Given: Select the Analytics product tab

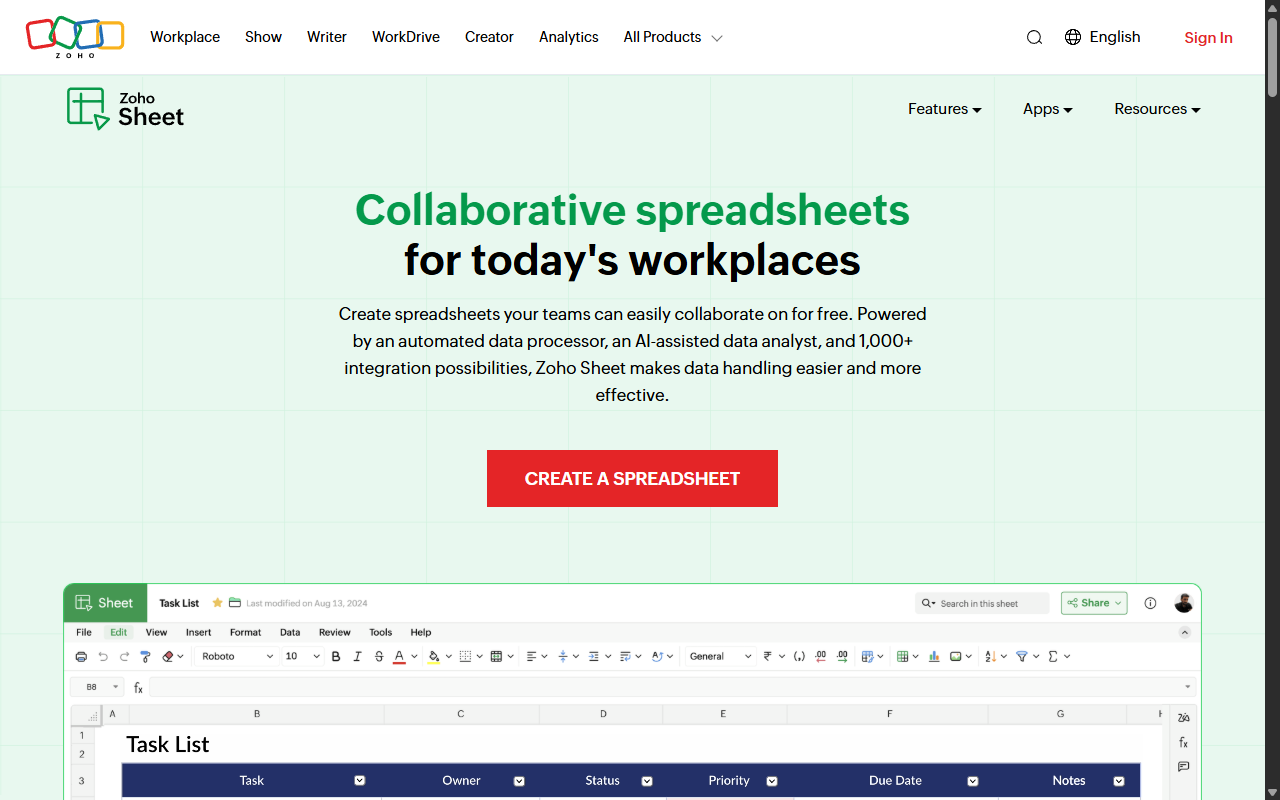Looking at the screenshot, I should click(568, 37).
